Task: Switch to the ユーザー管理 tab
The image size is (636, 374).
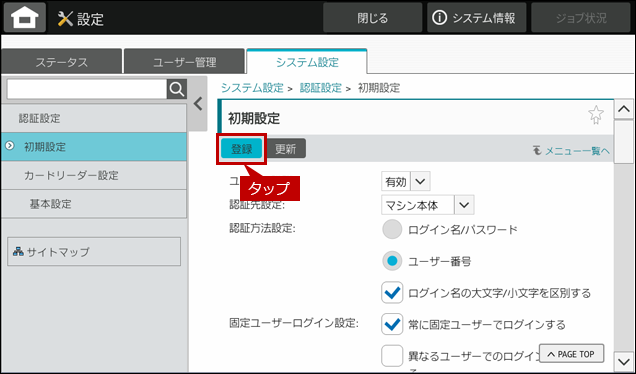Action: click(185, 62)
